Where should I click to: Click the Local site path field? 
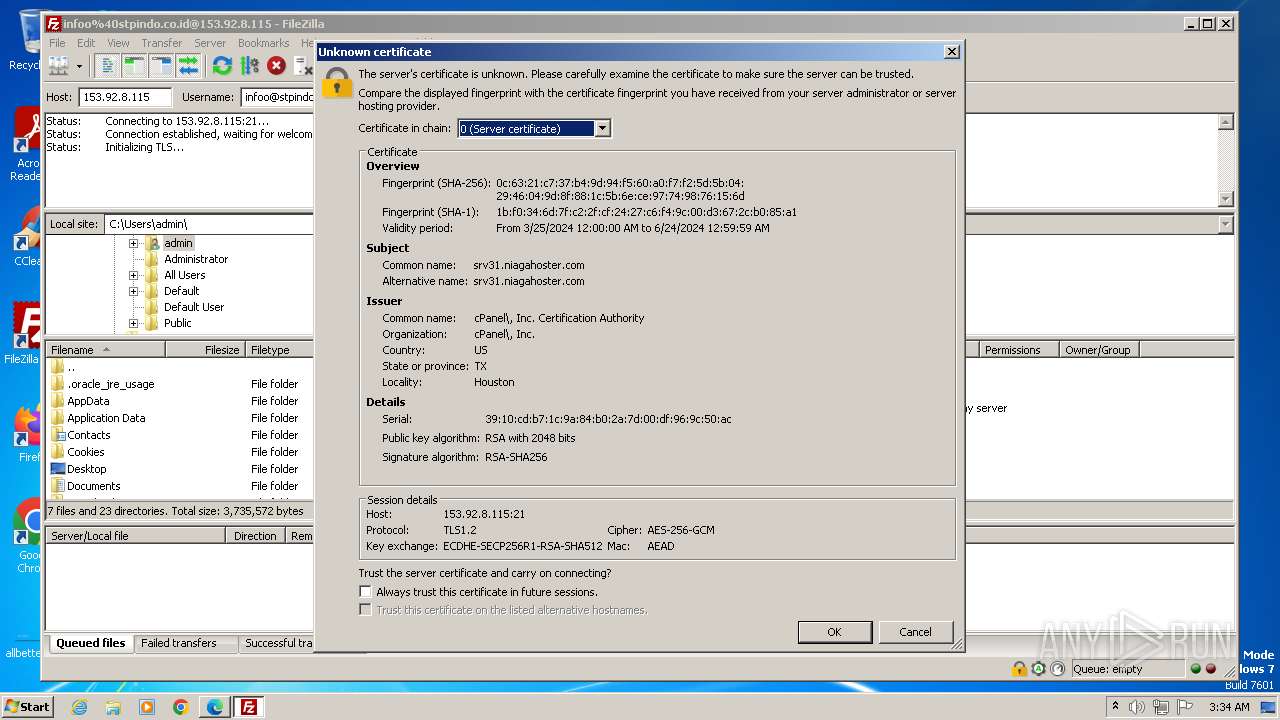(209, 224)
